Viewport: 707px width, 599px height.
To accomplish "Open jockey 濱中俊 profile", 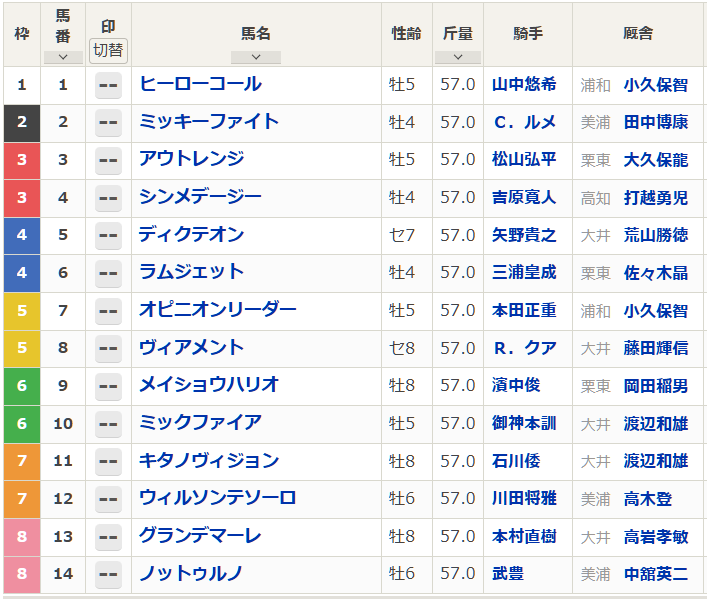I will point(516,385).
